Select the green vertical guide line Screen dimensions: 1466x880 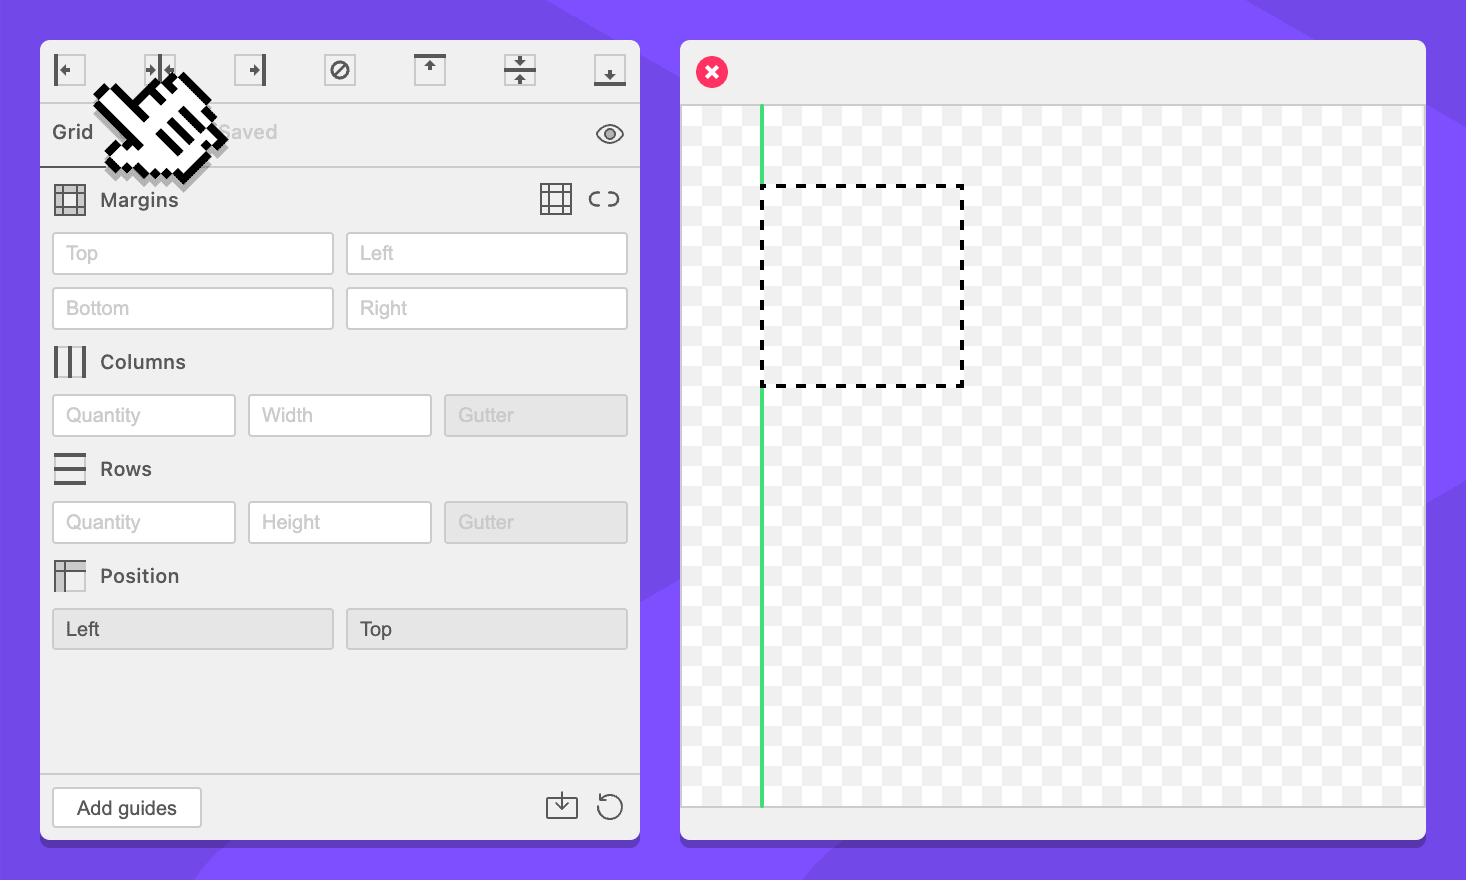762,600
